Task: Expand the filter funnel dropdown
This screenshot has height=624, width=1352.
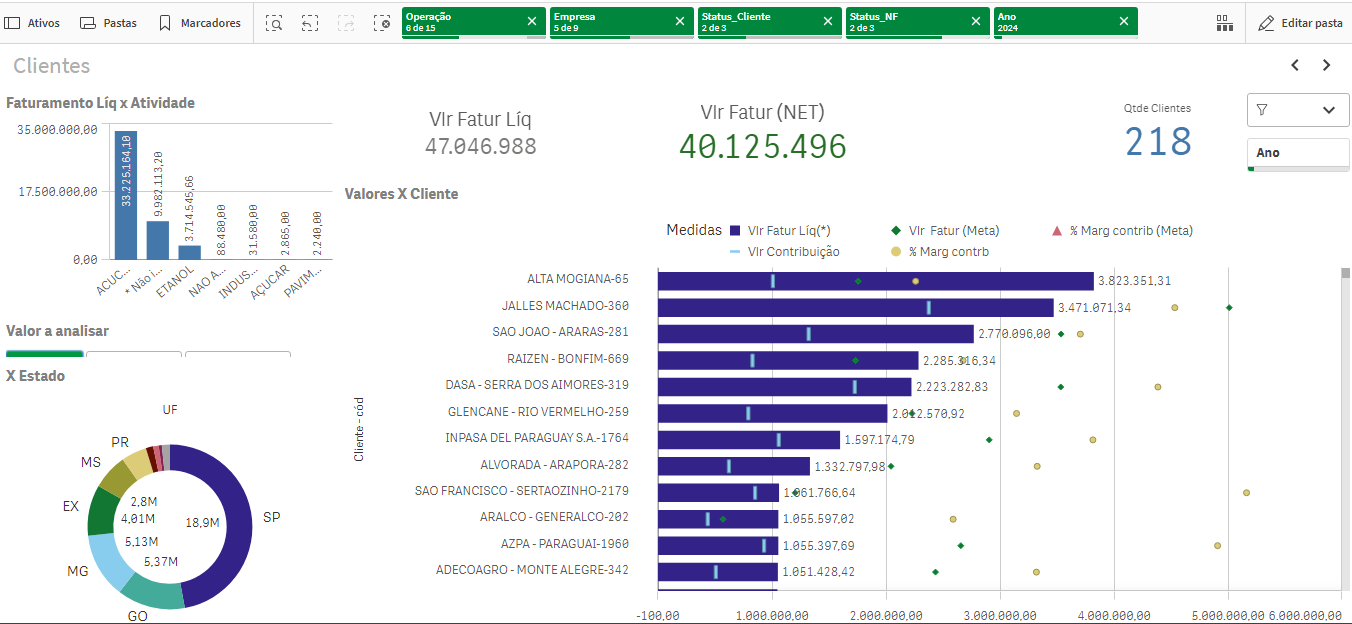Action: click(x=1297, y=110)
